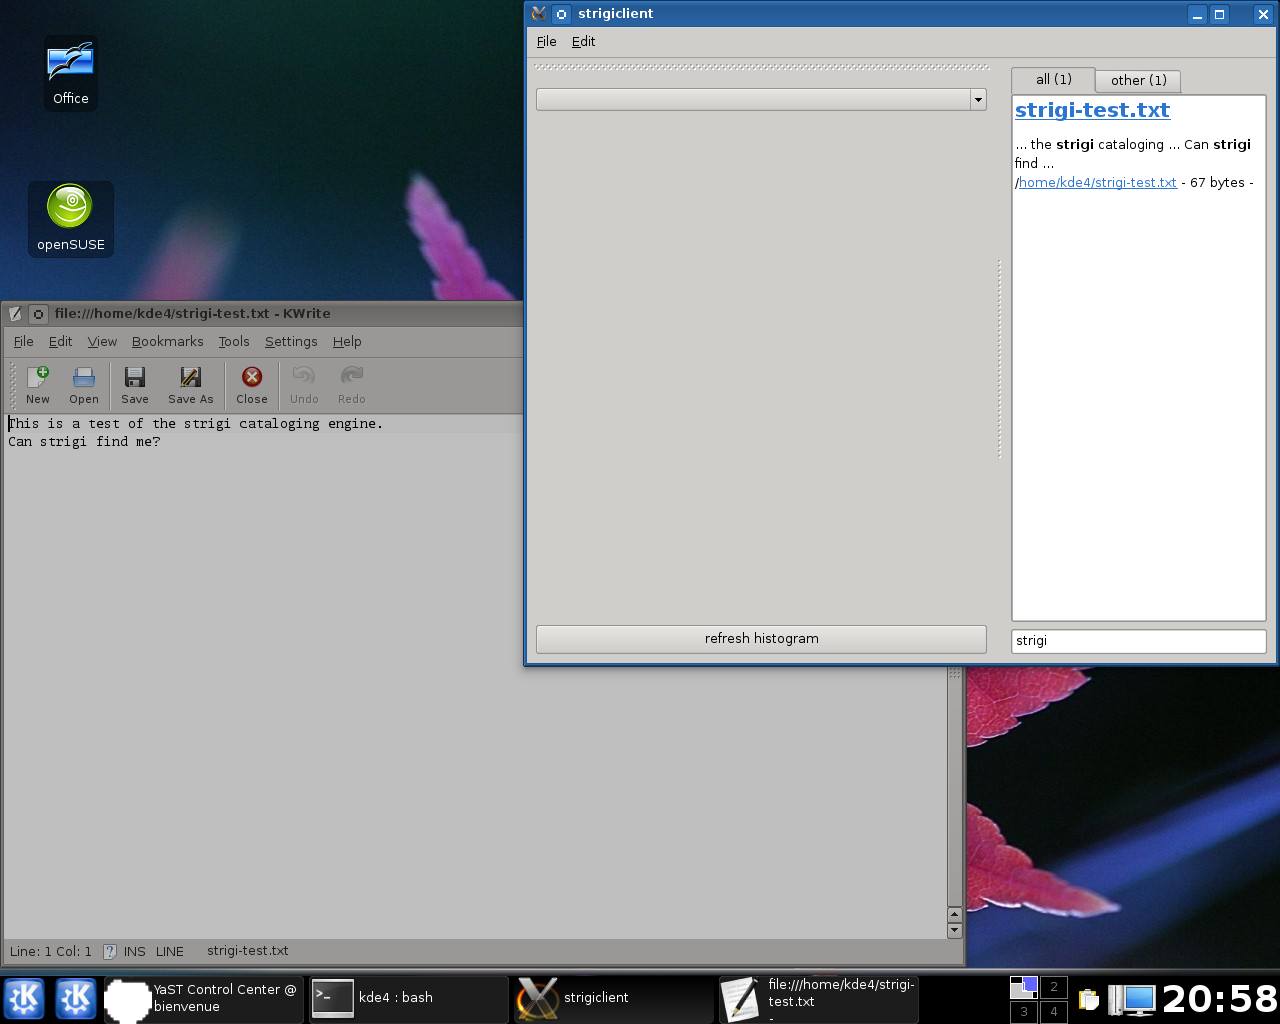This screenshot has height=1024, width=1280.
Task: Open the strigi-test.txt result title link
Action: [1092, 110]
